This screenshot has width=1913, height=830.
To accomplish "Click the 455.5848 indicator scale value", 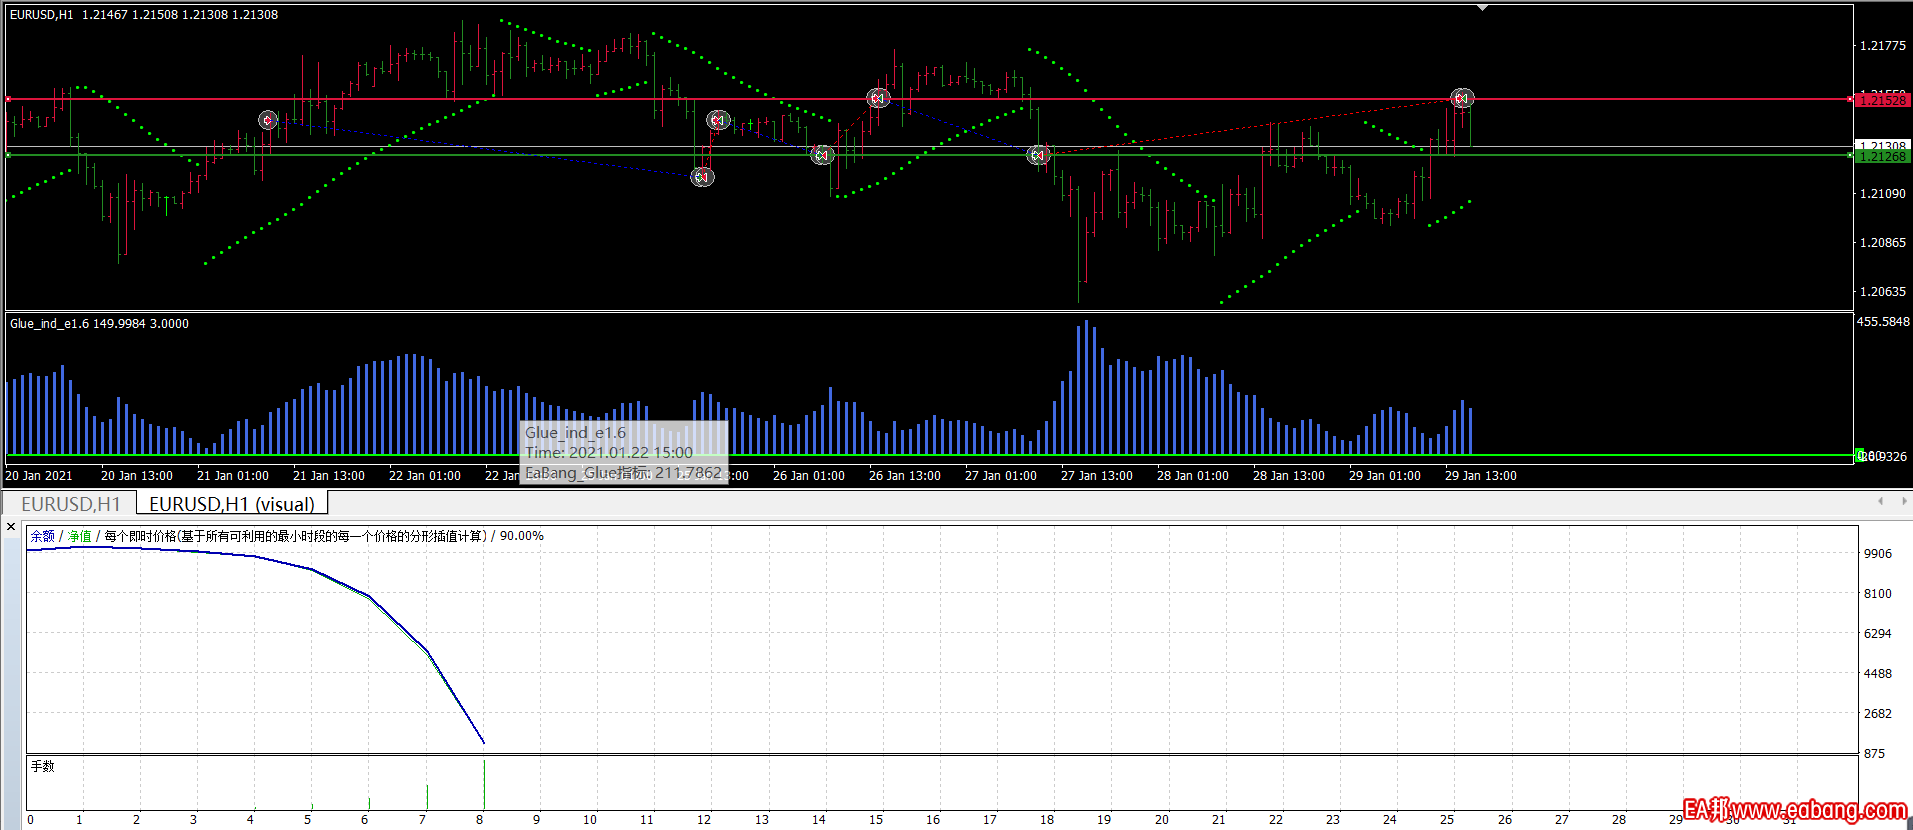I will click(x=1883, y=322).
